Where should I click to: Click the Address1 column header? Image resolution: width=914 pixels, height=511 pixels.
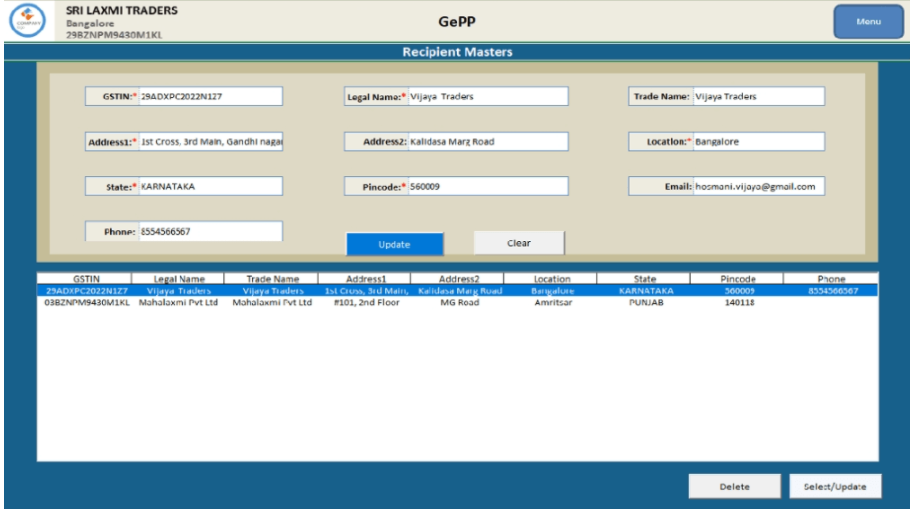coord(365,279)
